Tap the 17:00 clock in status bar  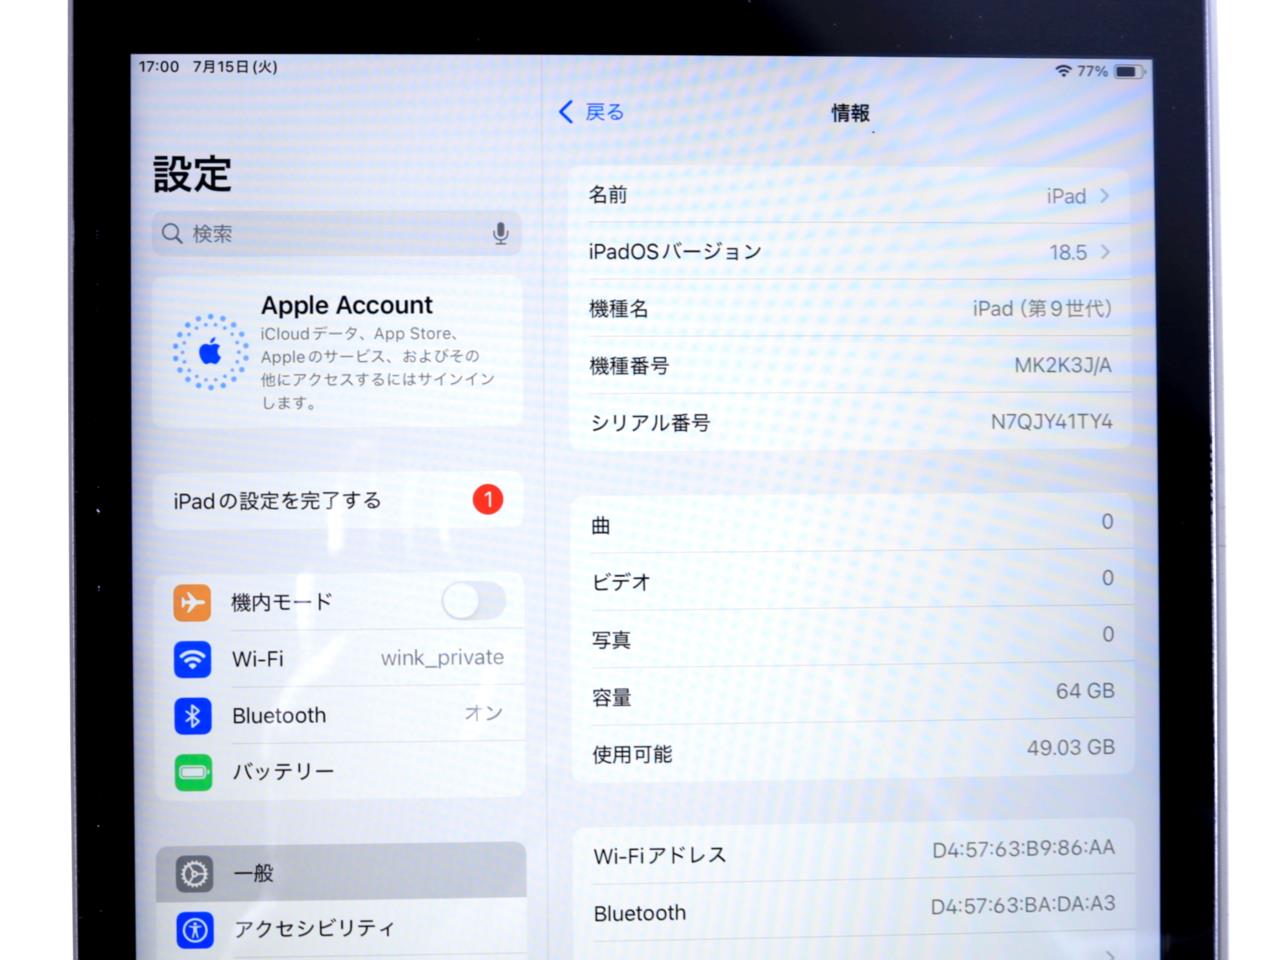click(x=159, y=67)
